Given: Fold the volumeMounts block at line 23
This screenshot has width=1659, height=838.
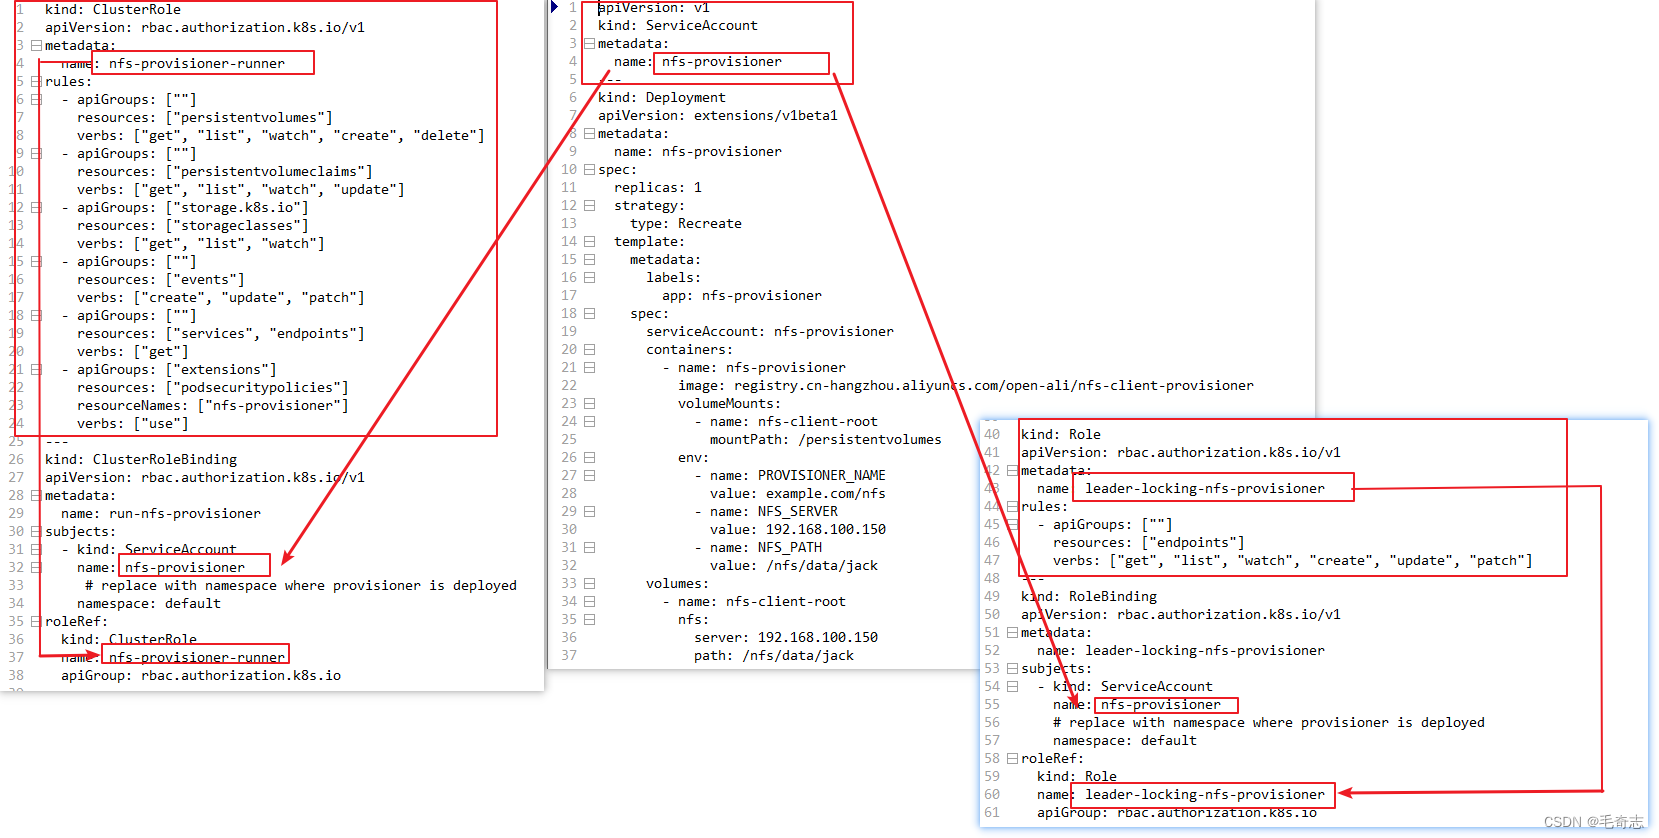Looking at the screenshot, I should tap(589, 403).
